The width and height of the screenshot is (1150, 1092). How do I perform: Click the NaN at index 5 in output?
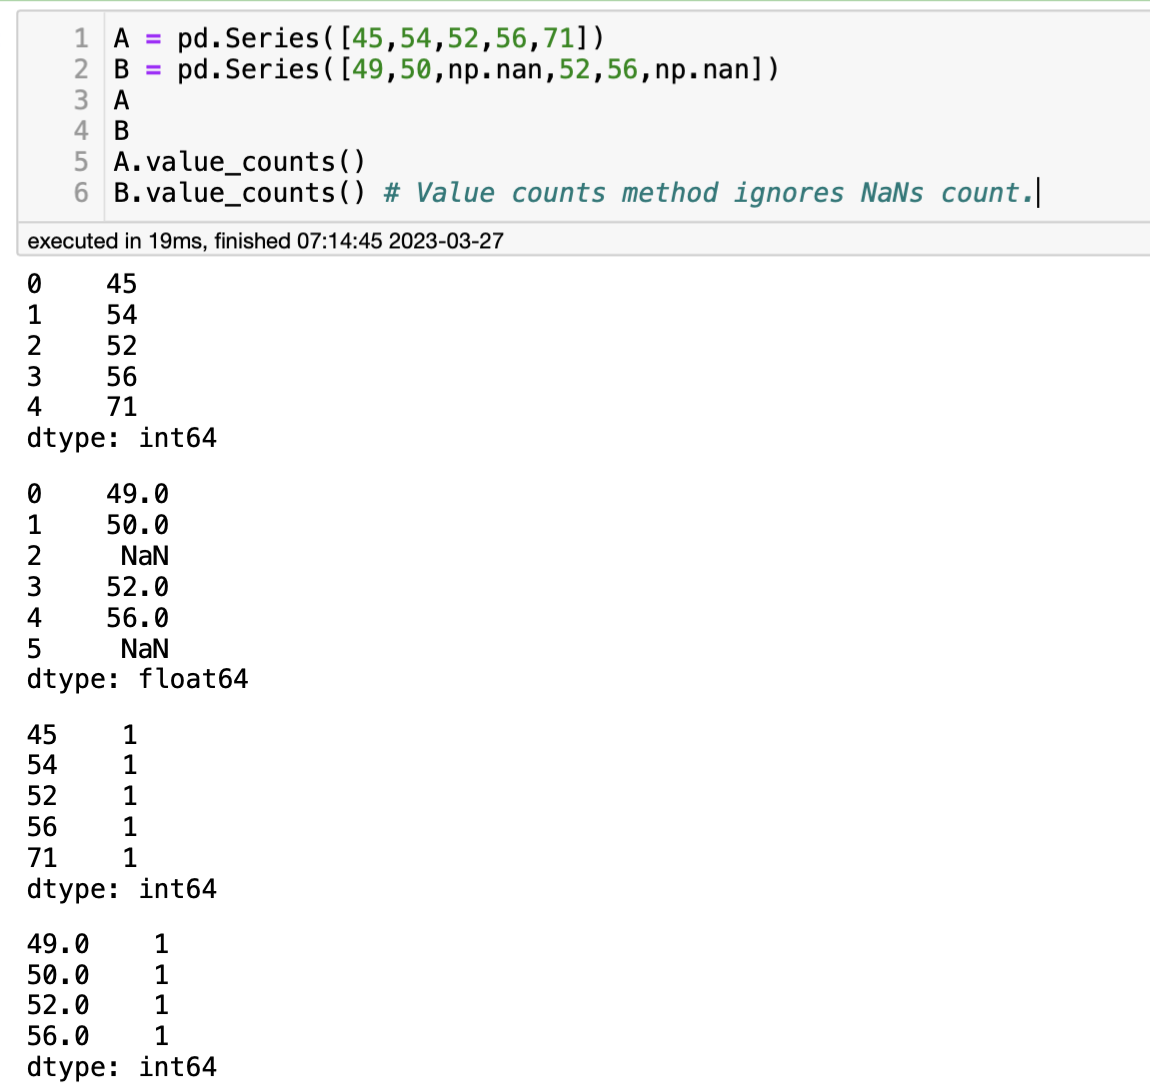(x=144, y=649)
